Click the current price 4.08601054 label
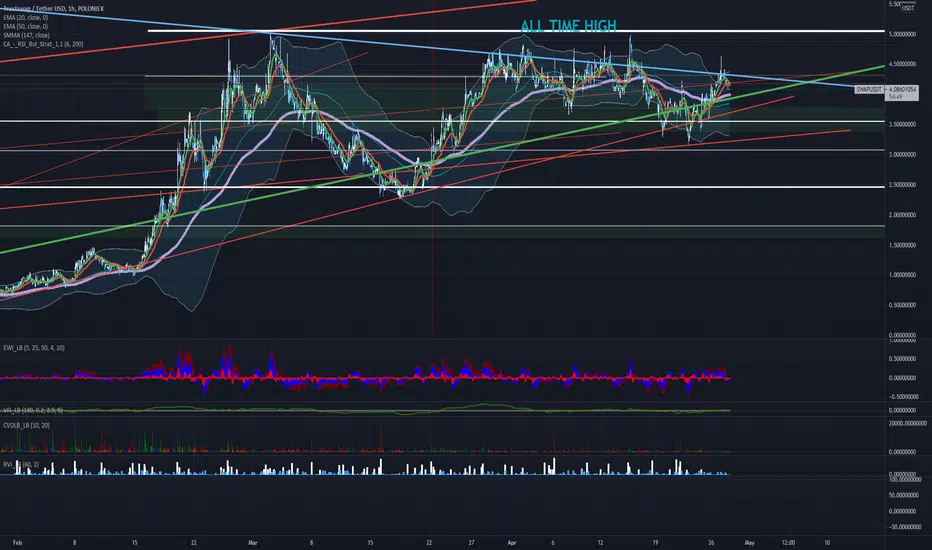This screenshot has height=550, width=932. point(903,89)
